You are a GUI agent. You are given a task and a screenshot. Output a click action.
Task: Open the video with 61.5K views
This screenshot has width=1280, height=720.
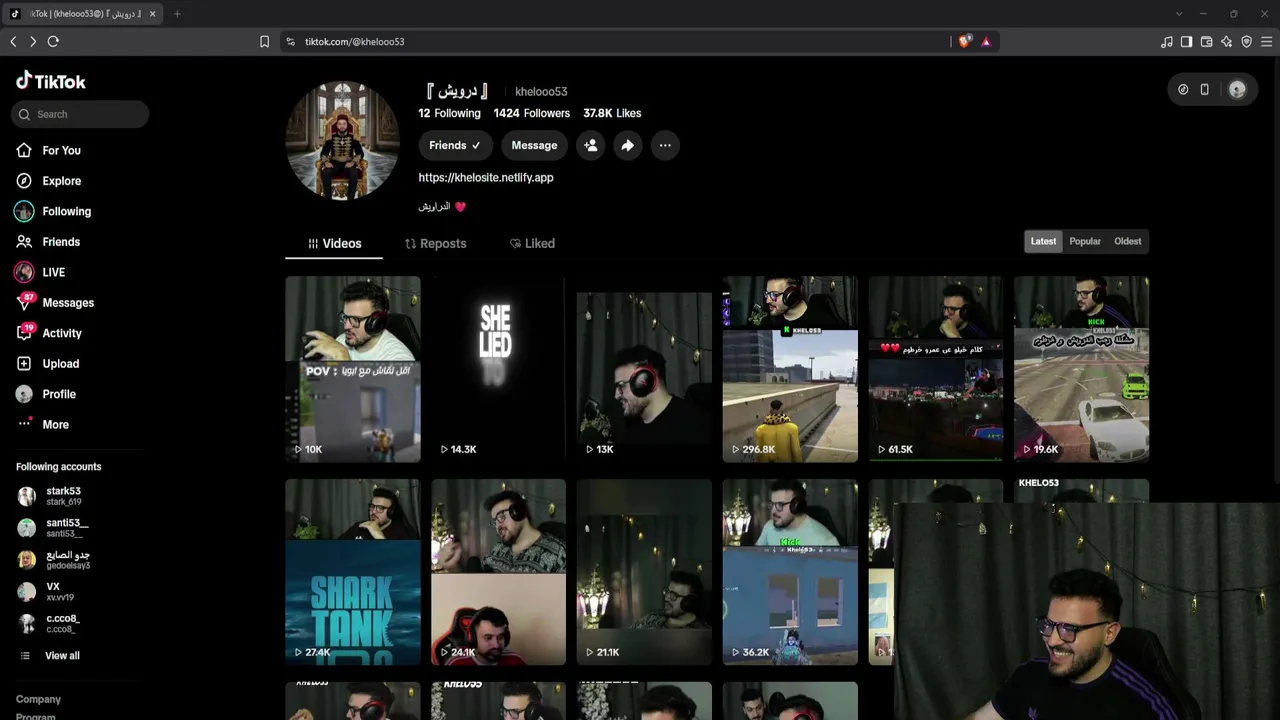tap(936, 369)
